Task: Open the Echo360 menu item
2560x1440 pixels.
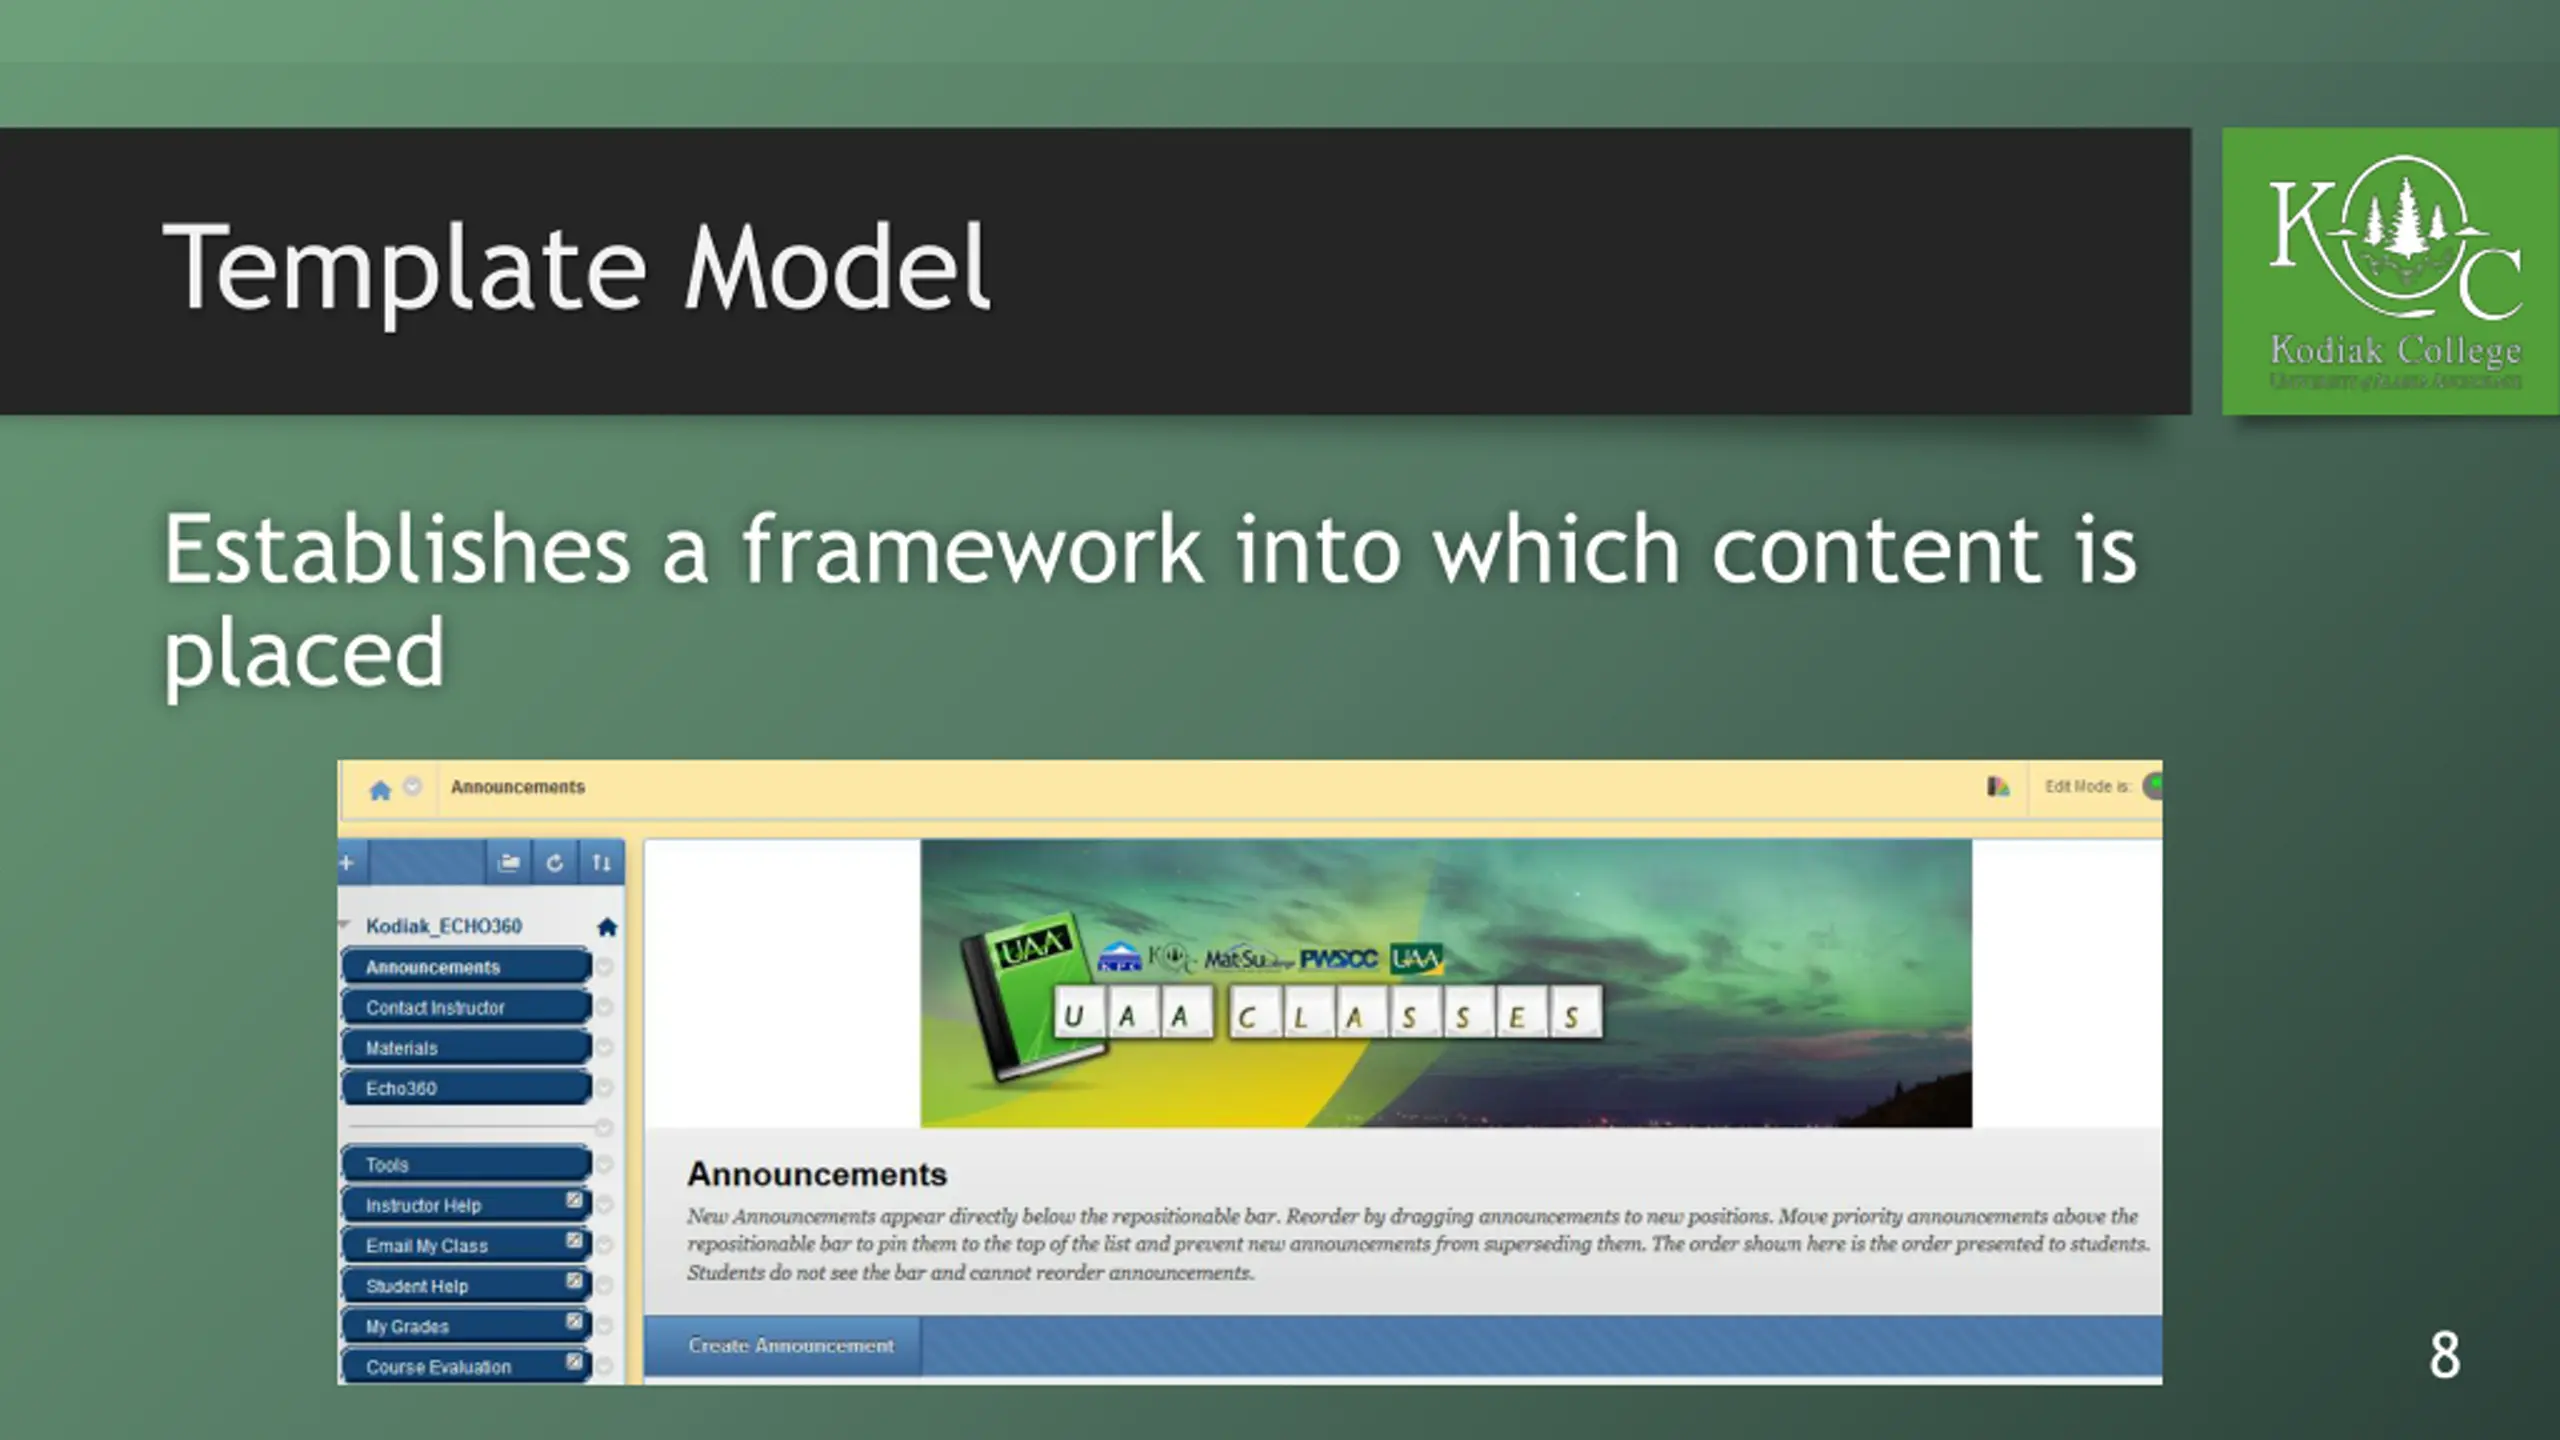Action: [x=466, y=1088]
